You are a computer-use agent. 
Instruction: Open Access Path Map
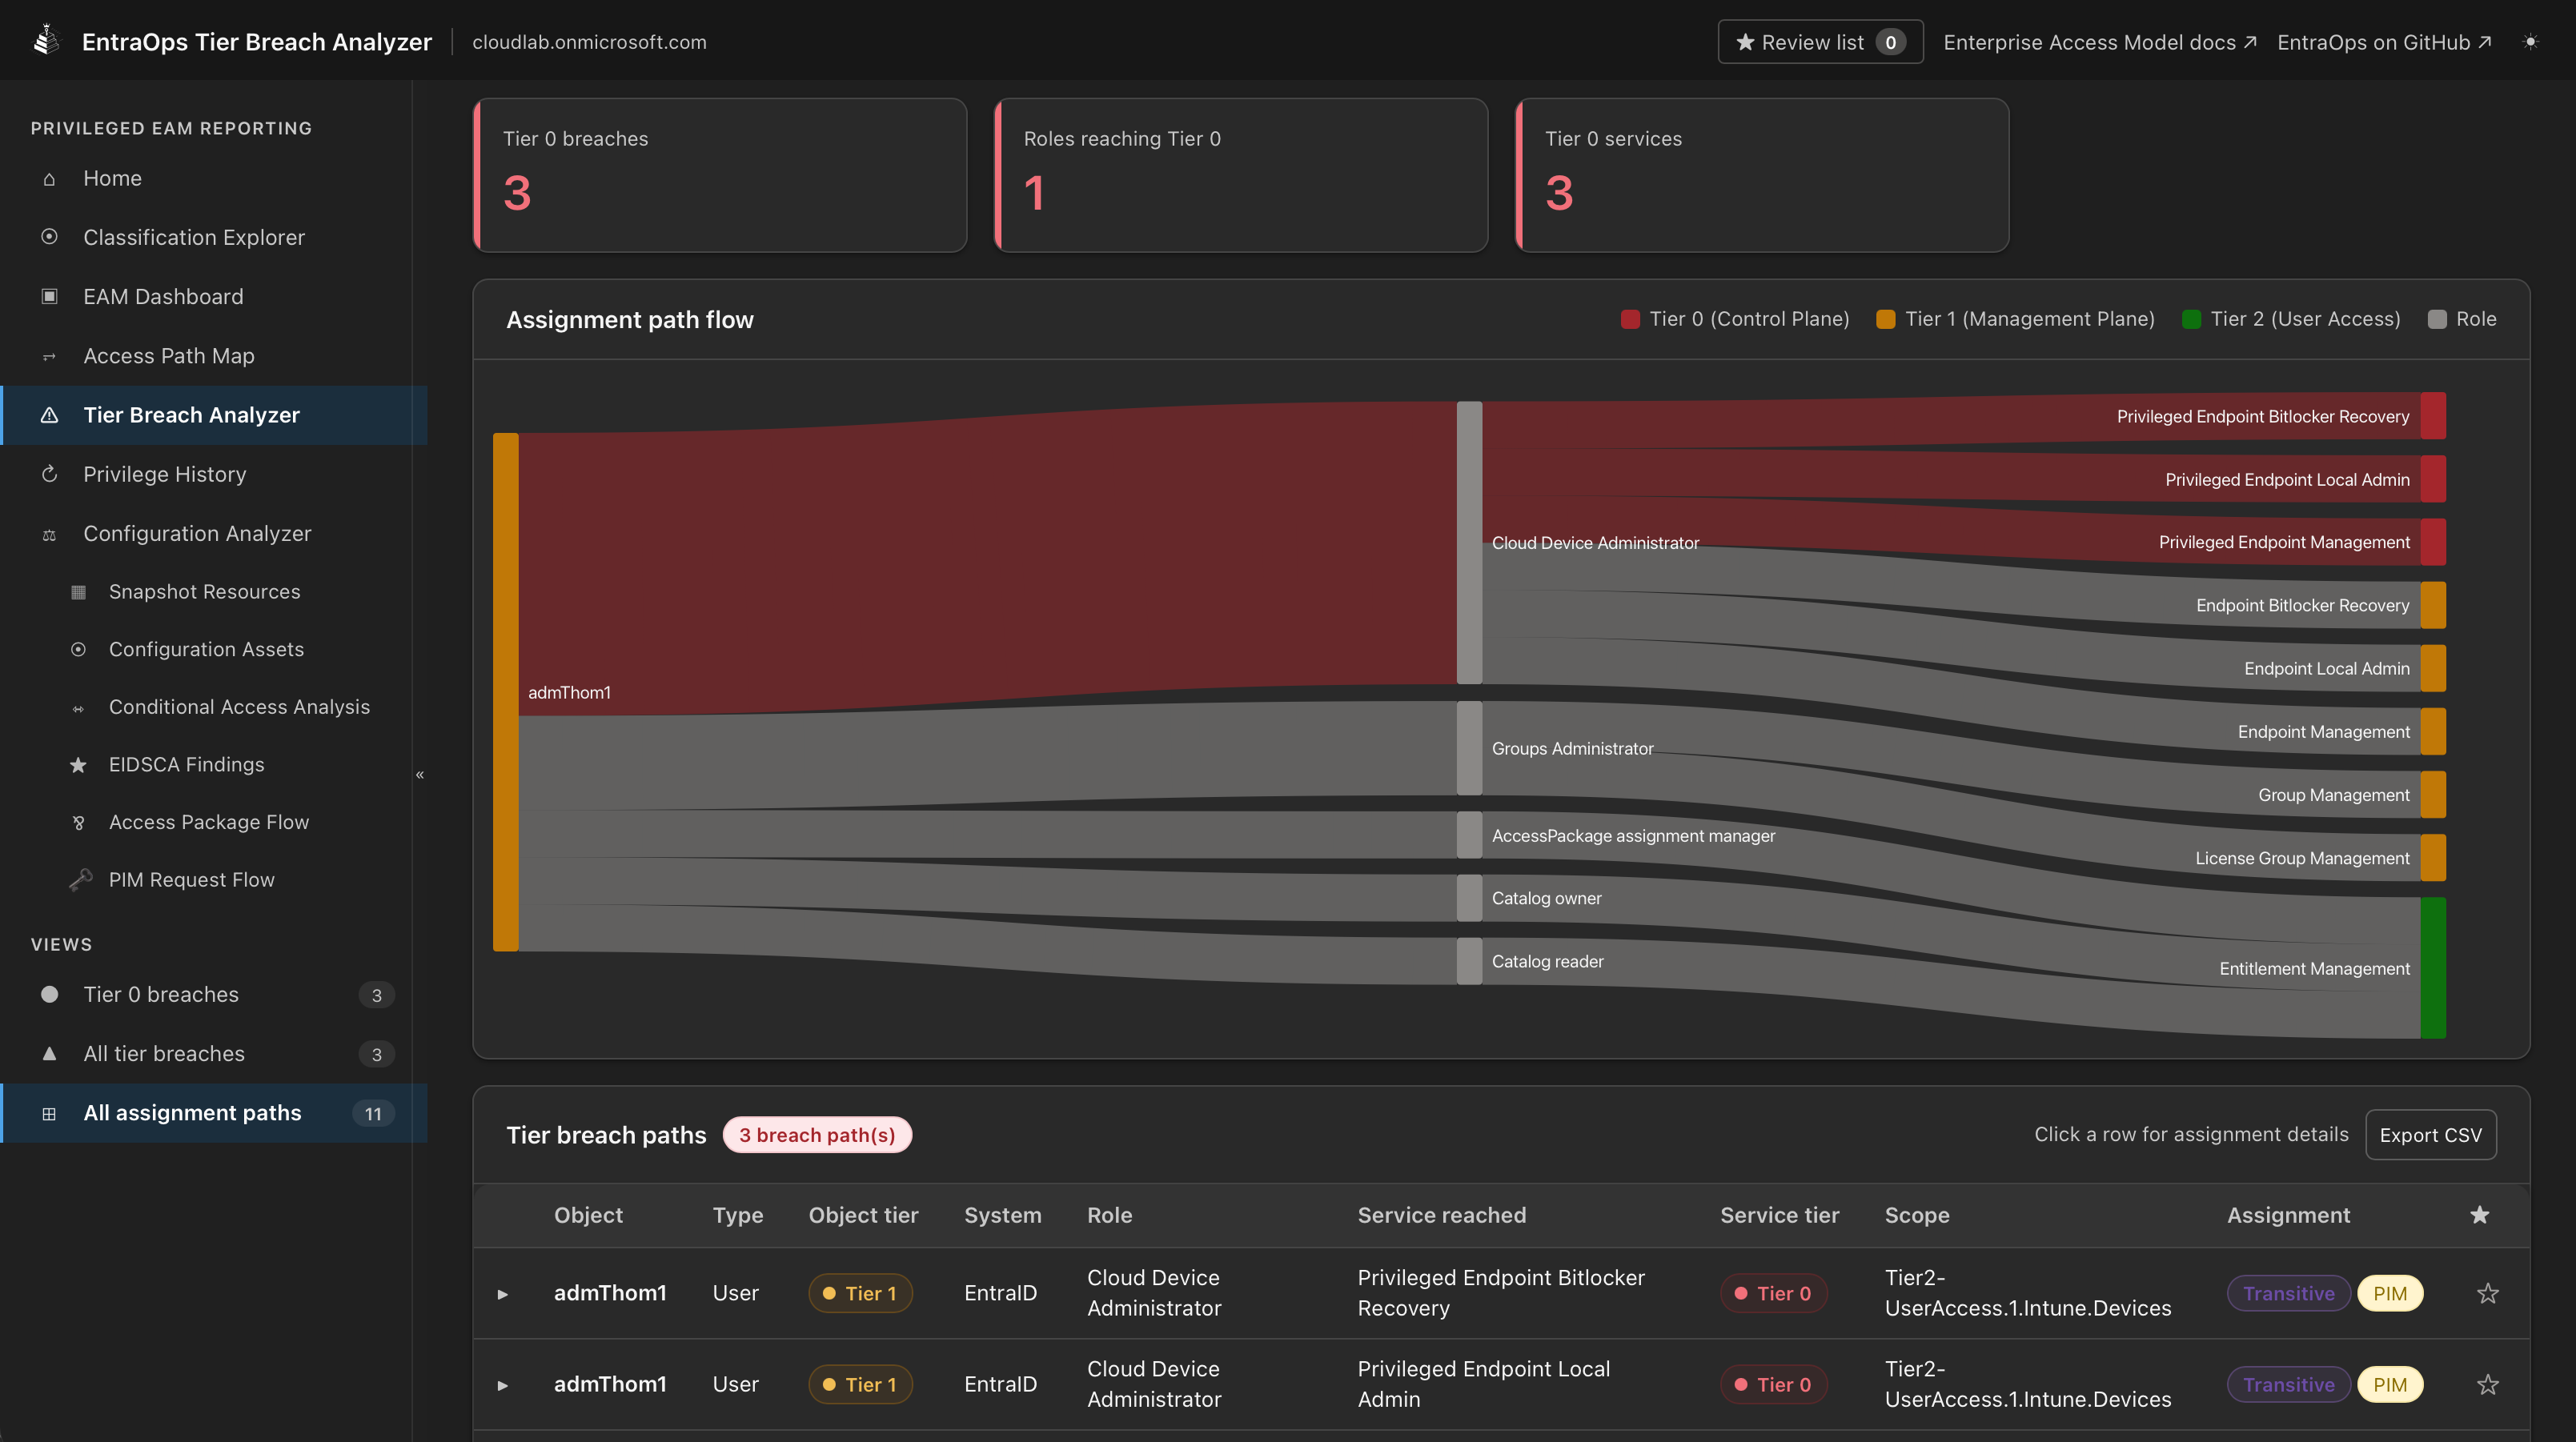213,356
